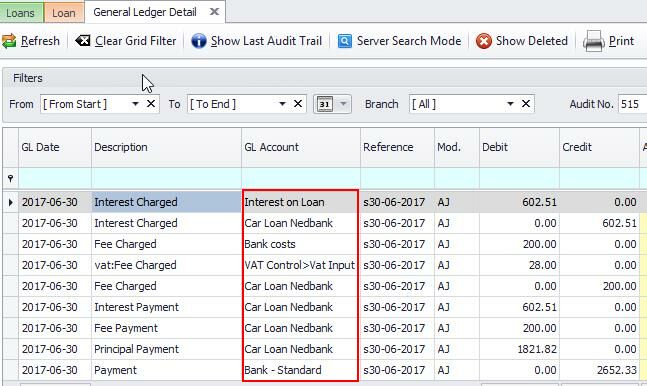Click Show Deleted text
Screen dimensions: 647x386
click(x=532, y=41)
